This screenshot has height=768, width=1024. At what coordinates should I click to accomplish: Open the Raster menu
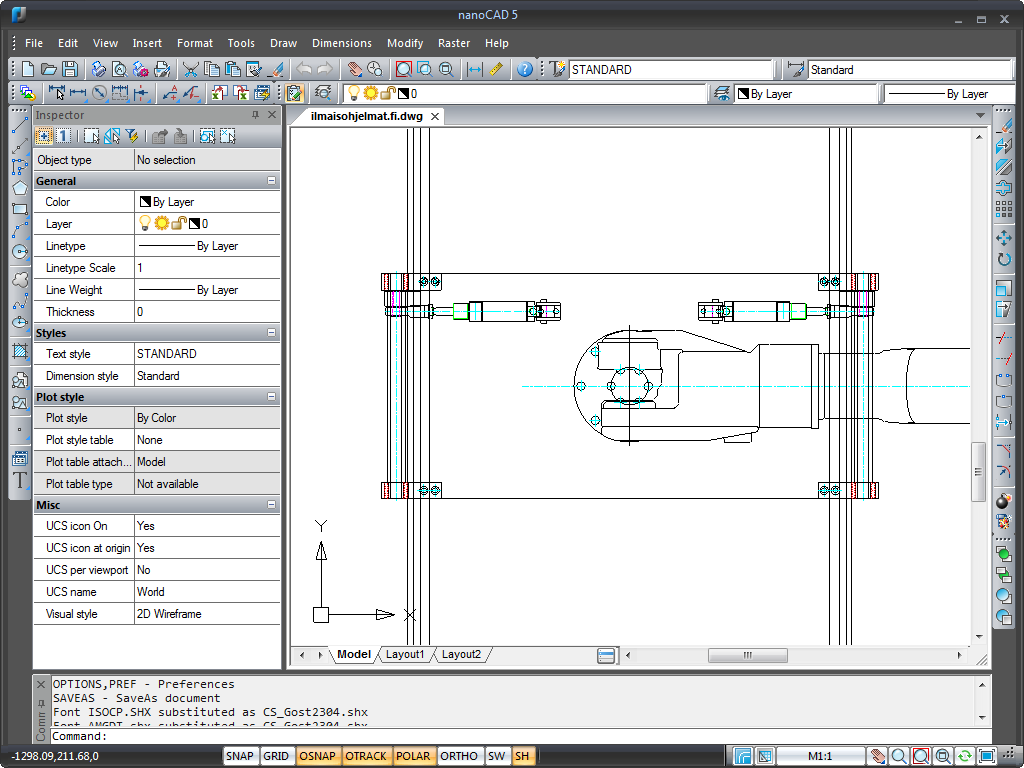click(x=454, y=43)
